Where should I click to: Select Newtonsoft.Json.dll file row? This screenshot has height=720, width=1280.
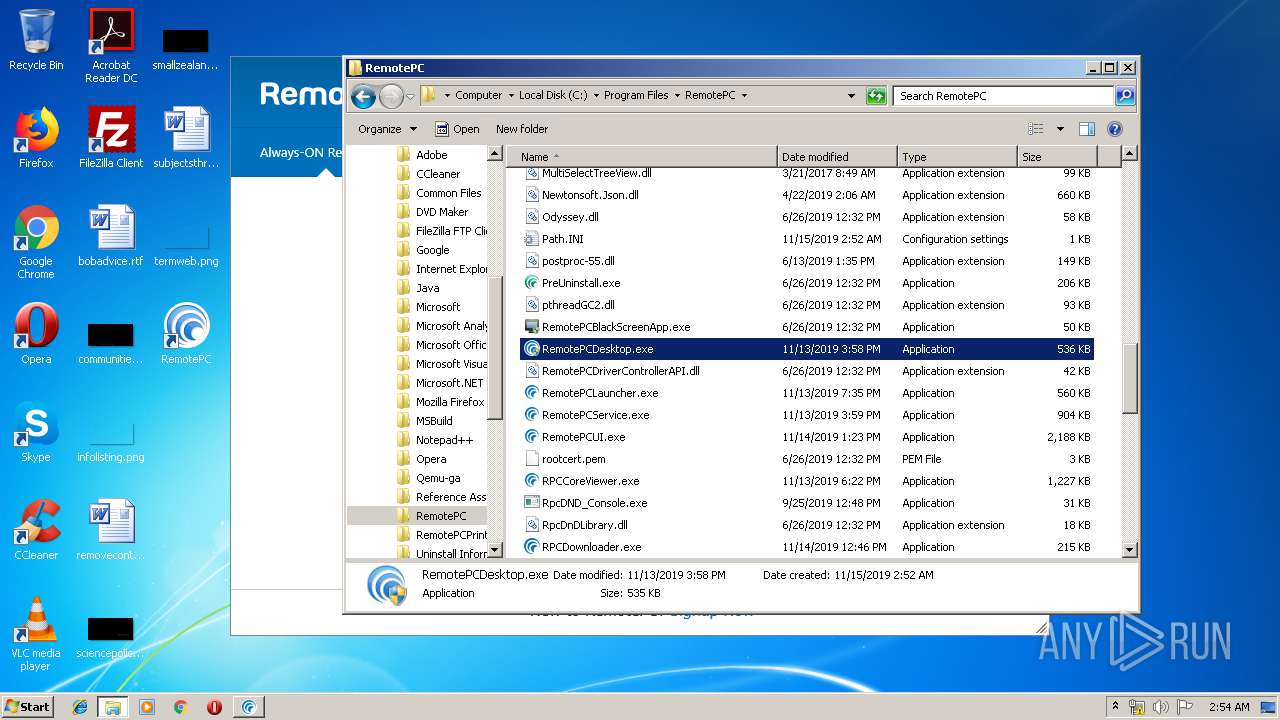(807, 195)
